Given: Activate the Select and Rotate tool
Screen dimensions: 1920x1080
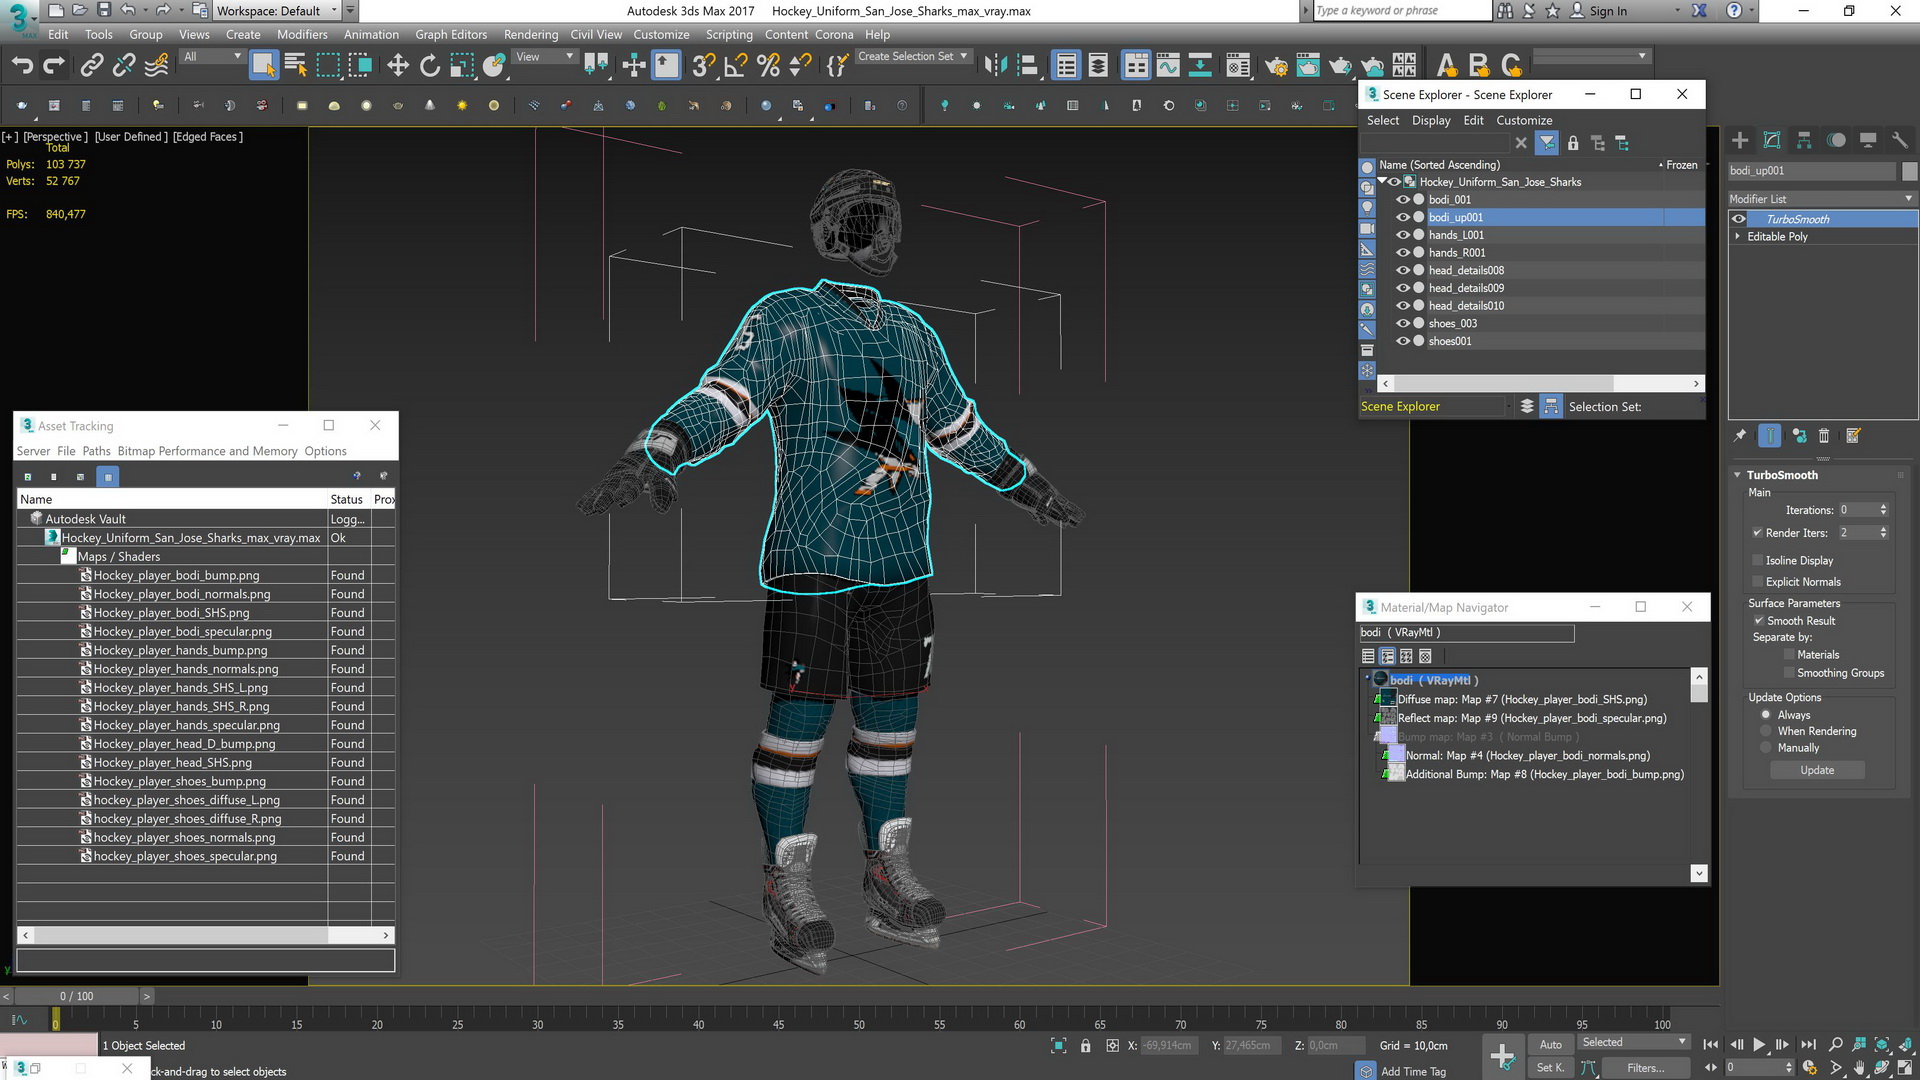Looking at the screenshot, I should click(430, 66).
